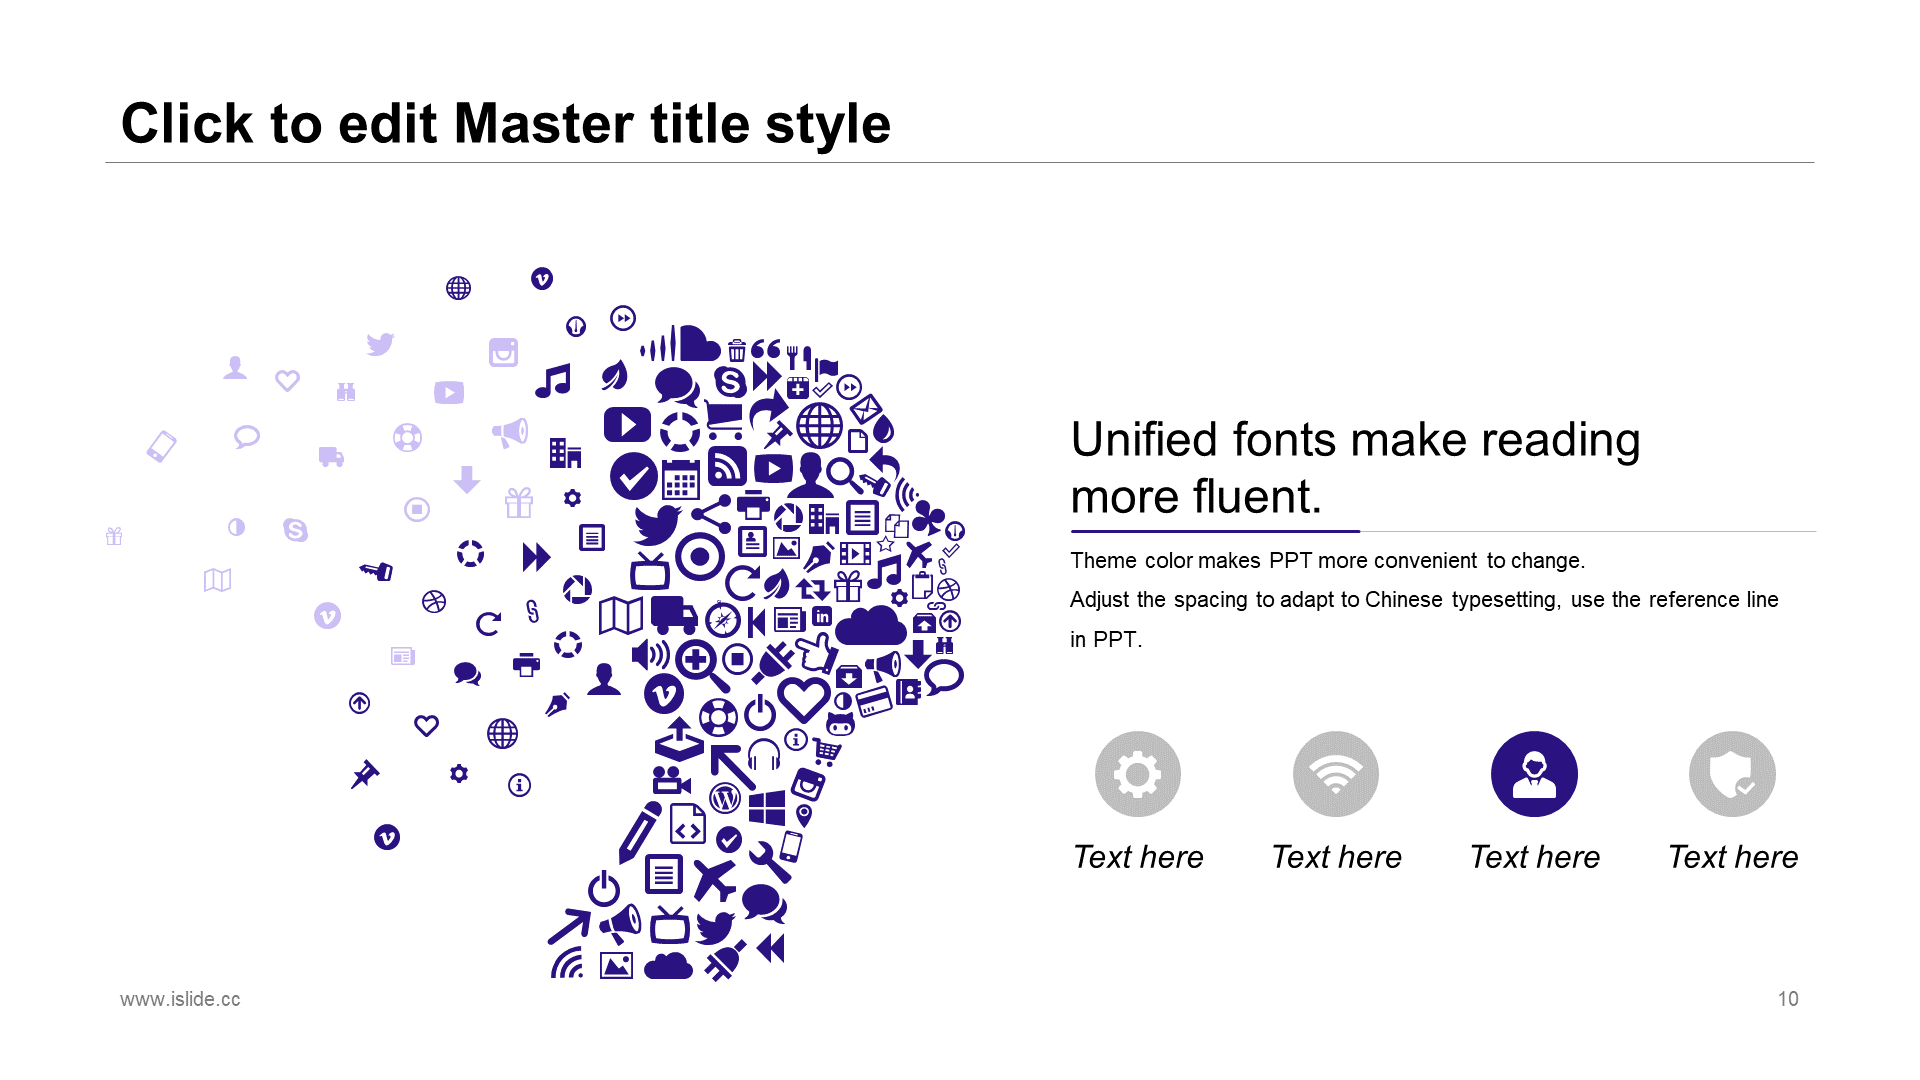Click the credit card icon
The height and width of the screenshot is (1080, 1920).
click(874, 701)
